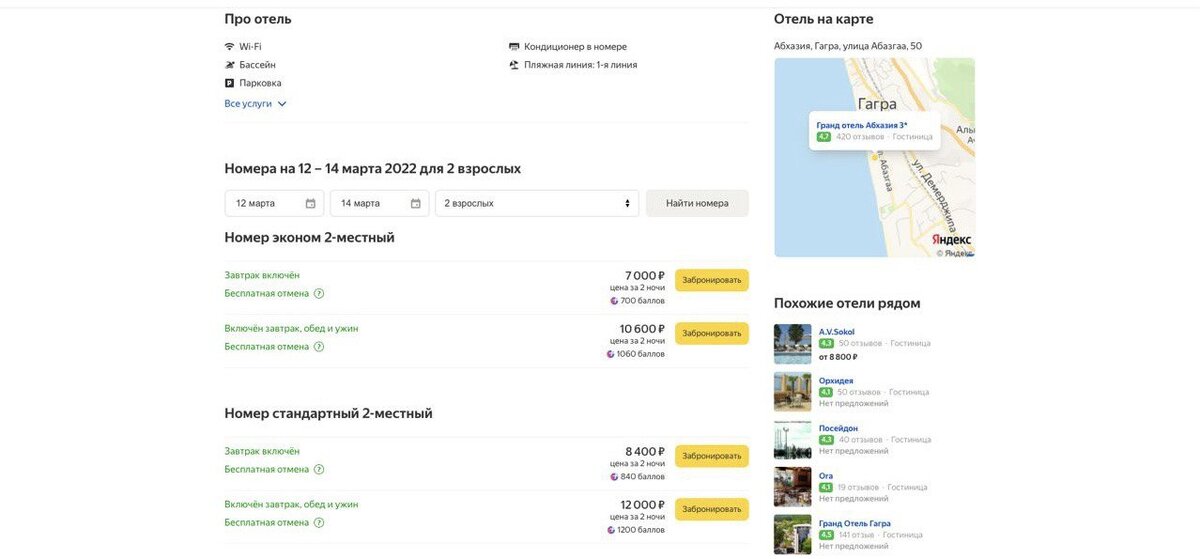1200x559 pixels.
Task: Book the 8 400 ₽ standard room offer
Action: [712, 456]
